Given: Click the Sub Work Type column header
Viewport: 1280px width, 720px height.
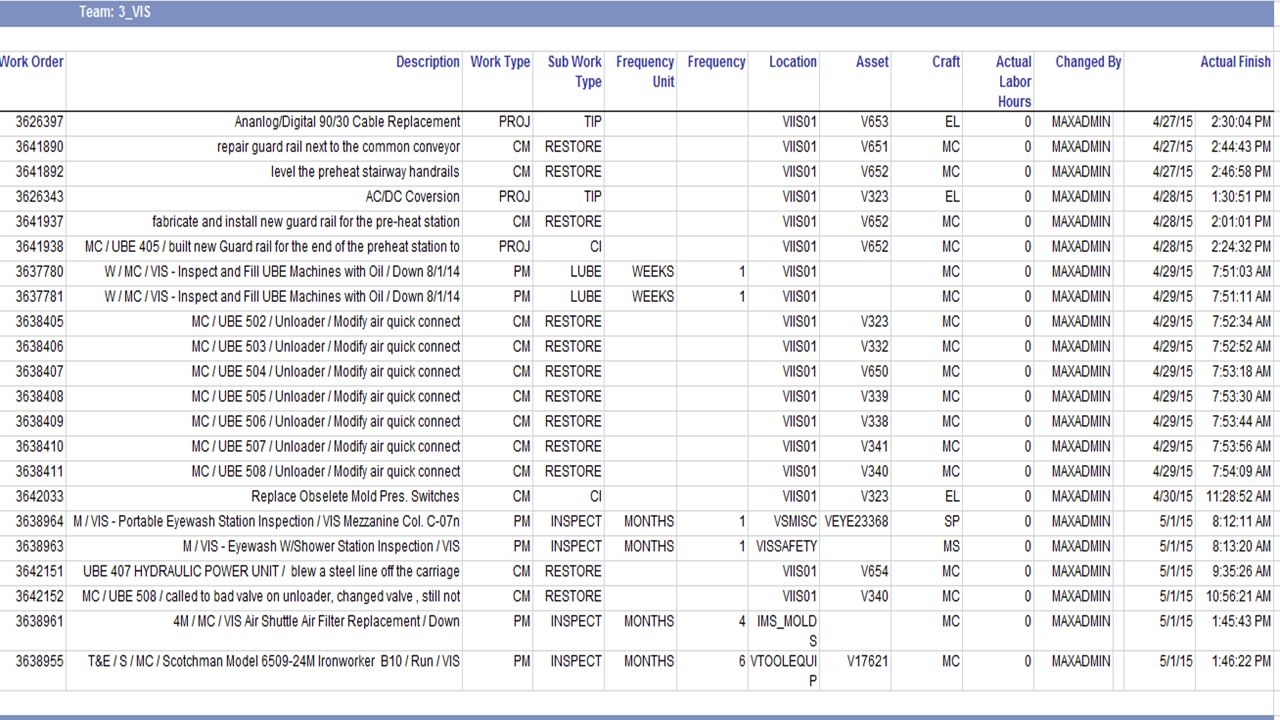Looking at the screenshot, I should (x=575, y=72).
